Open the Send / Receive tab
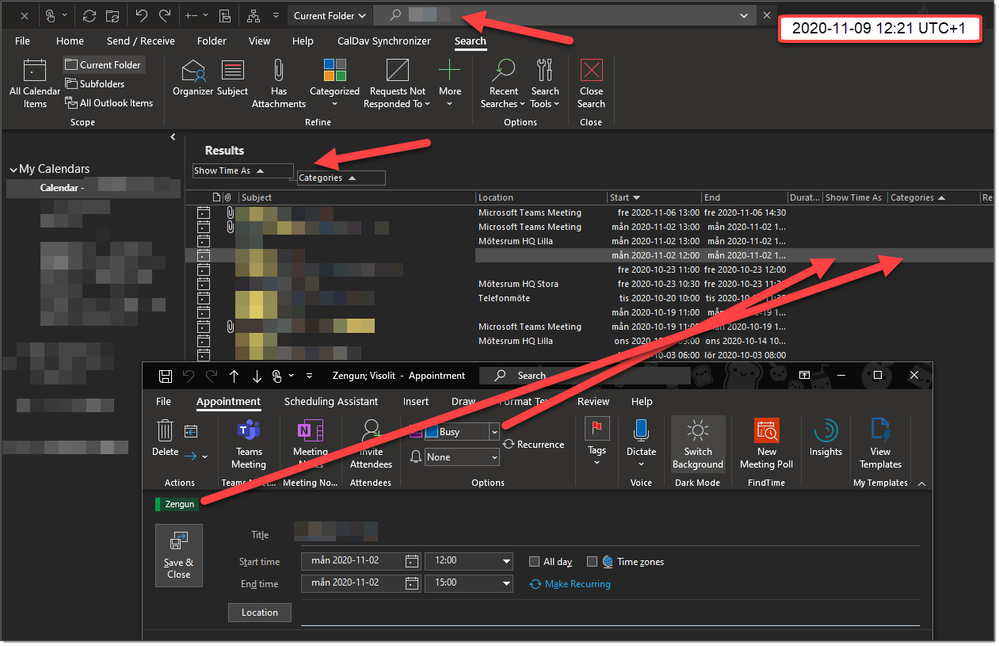This screenshot has width=999, height=646. click(x=141, y=41)
